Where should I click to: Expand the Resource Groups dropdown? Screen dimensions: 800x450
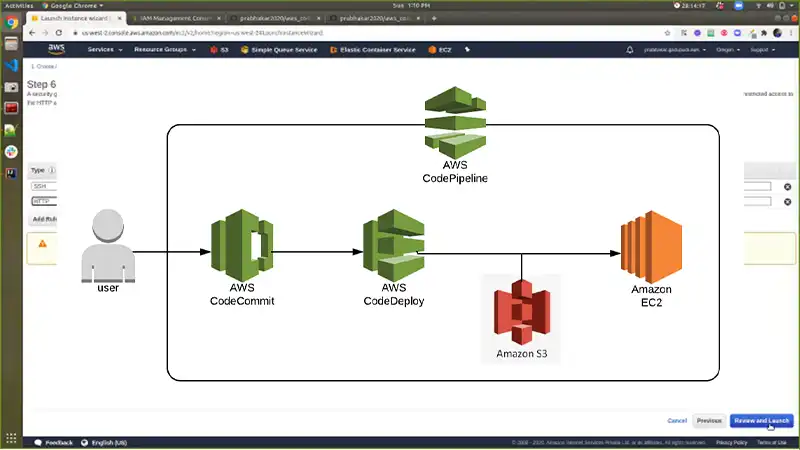(x=165, y=50)
